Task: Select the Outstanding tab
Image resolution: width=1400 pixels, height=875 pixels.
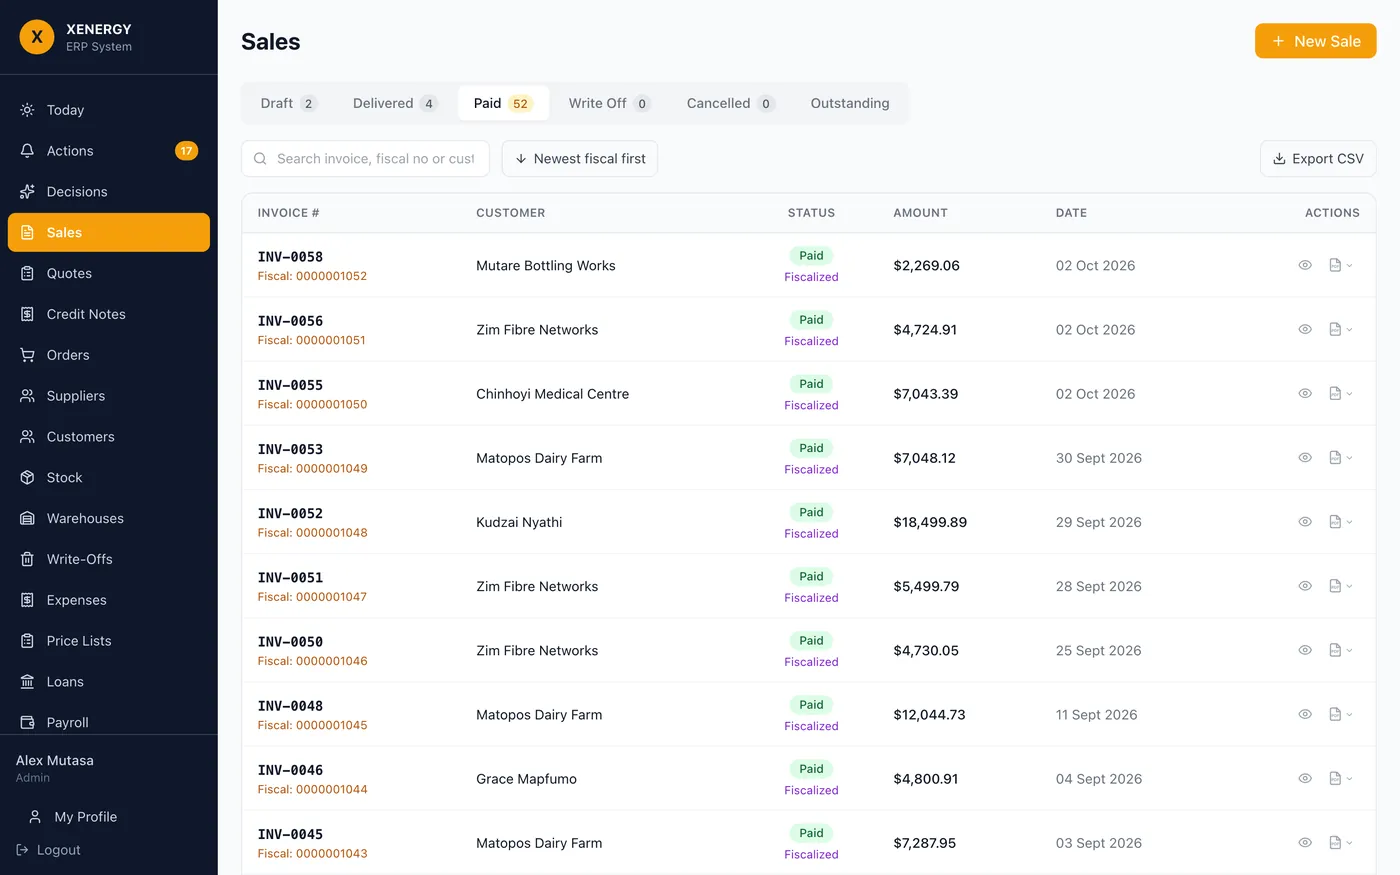Action: pos(850,103)
